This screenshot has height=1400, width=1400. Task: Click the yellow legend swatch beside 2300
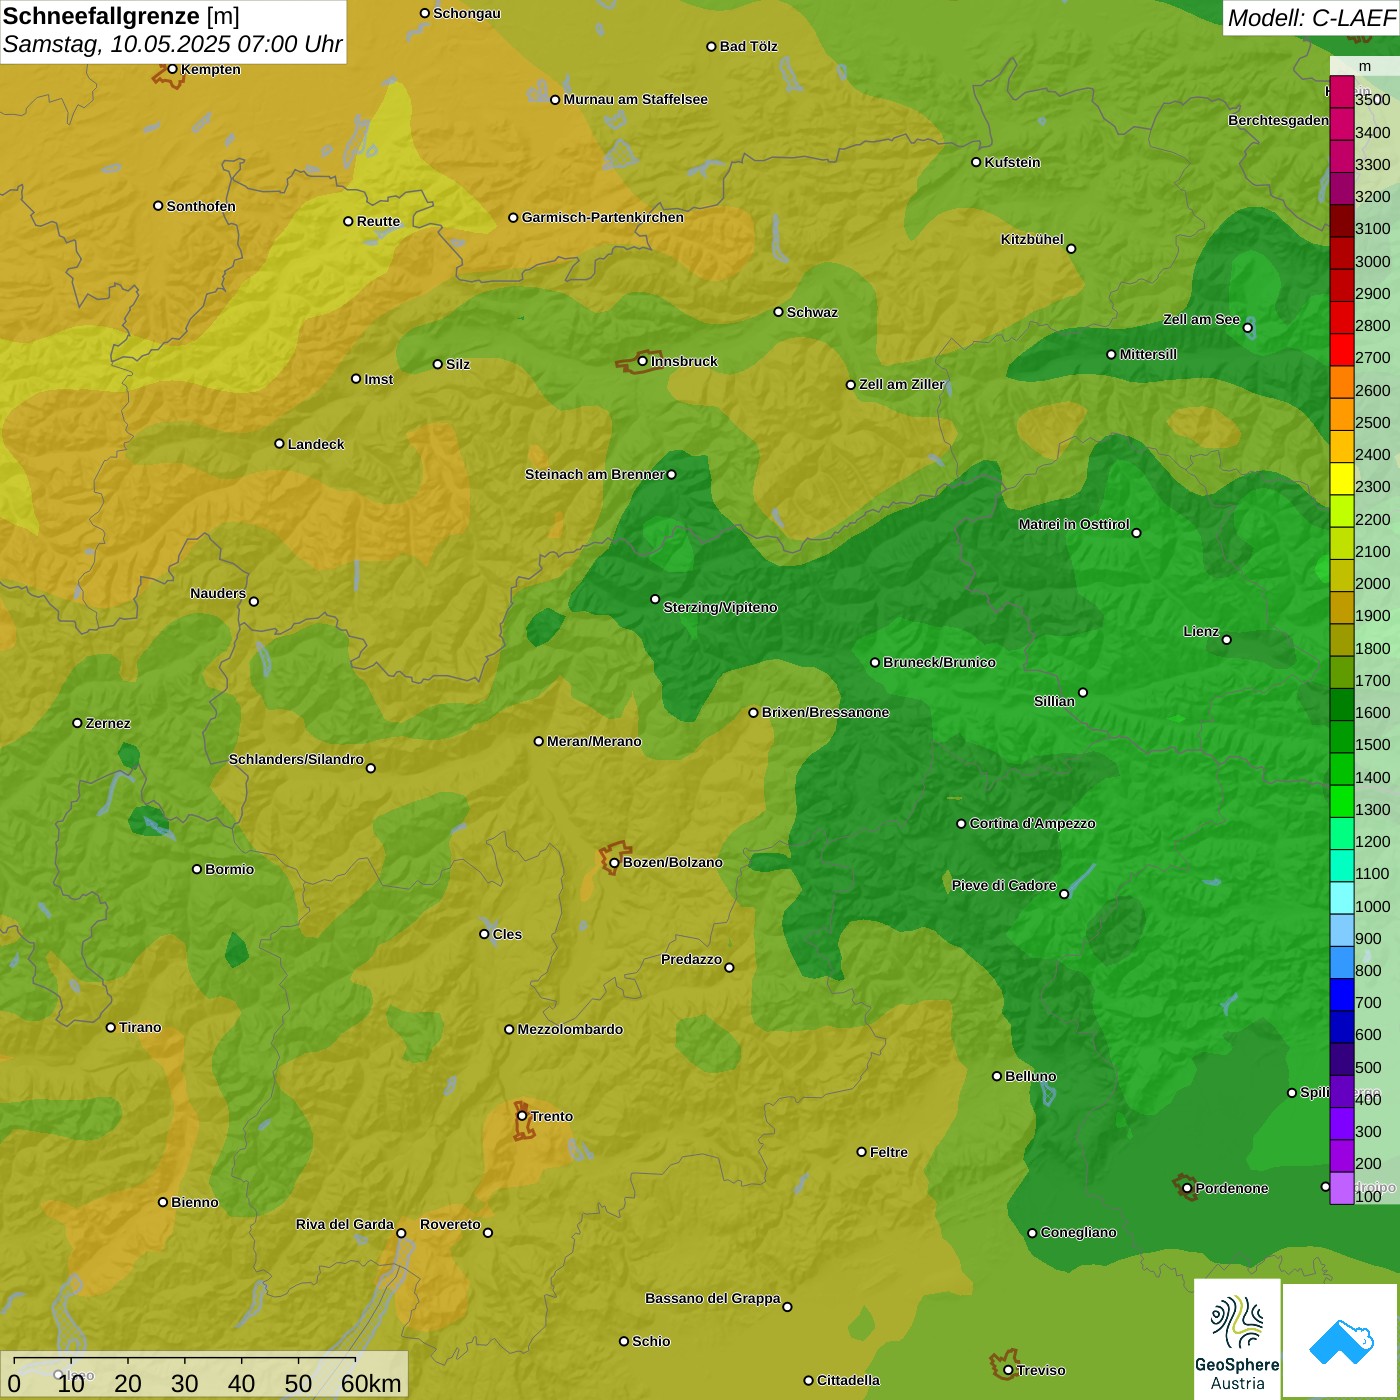pyautogui.click(x=1341, y=480)
